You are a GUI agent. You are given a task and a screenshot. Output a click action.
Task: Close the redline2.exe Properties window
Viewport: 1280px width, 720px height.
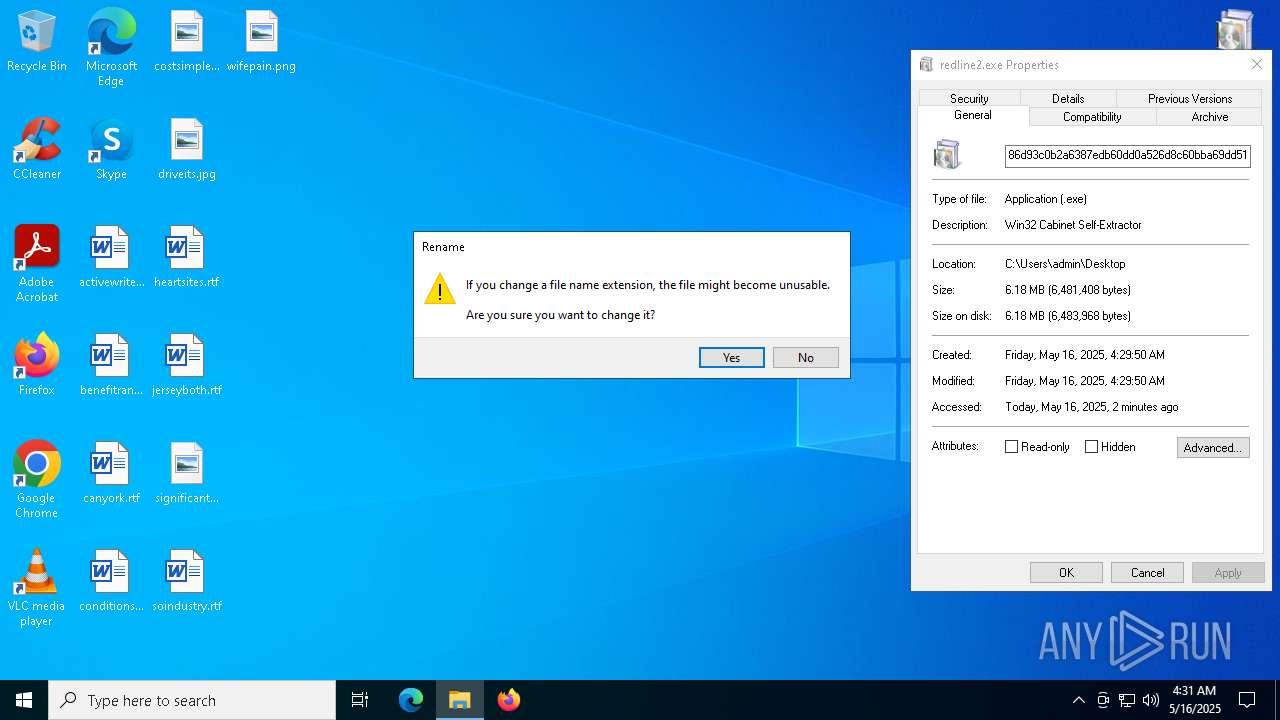pos(1257,64)
